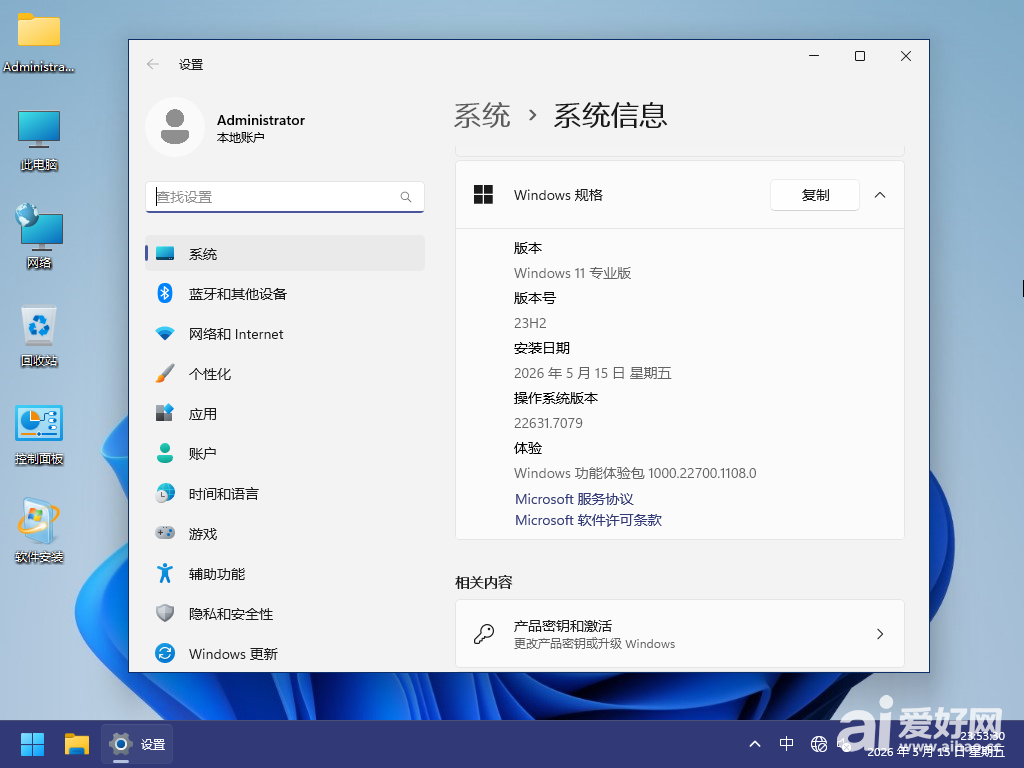1024x768 pixels.
Task: Select the version value 23H2
Action: [530, 323]
